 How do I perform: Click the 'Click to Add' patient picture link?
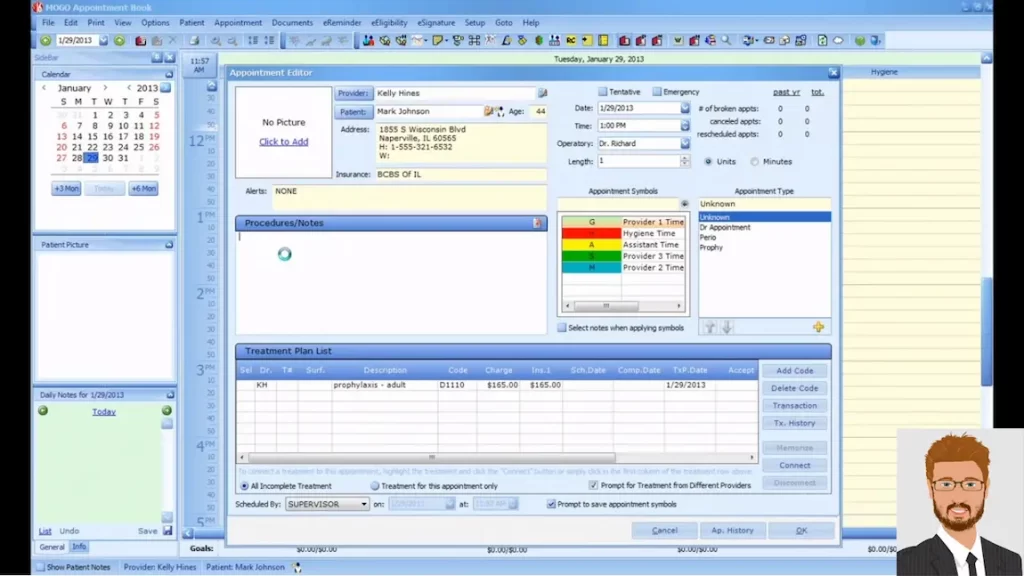[x=284, y=141]
